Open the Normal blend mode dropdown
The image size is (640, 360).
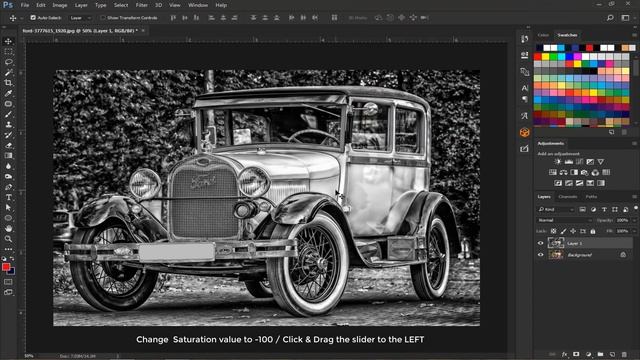click(x=564, y=220)
